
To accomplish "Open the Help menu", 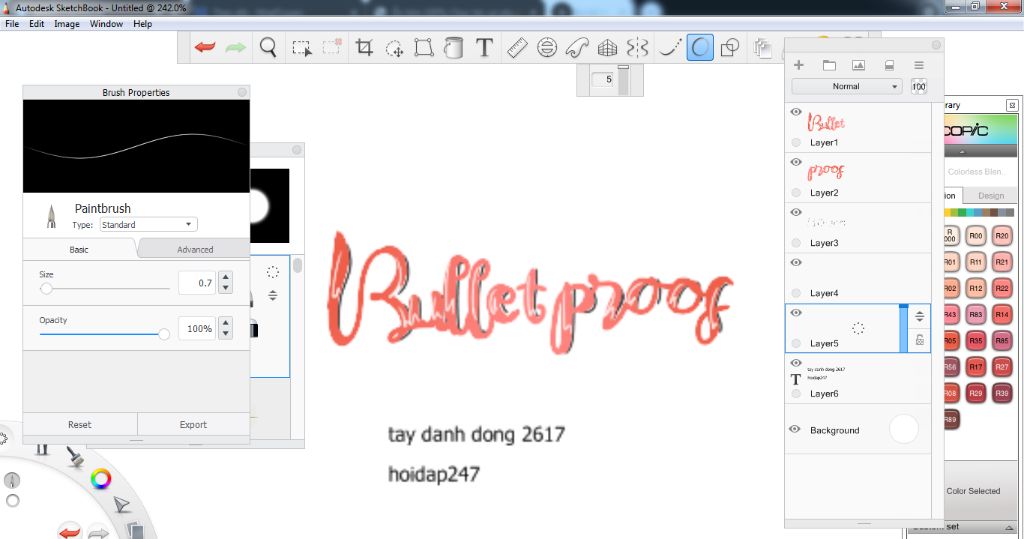I will (142, 24).
